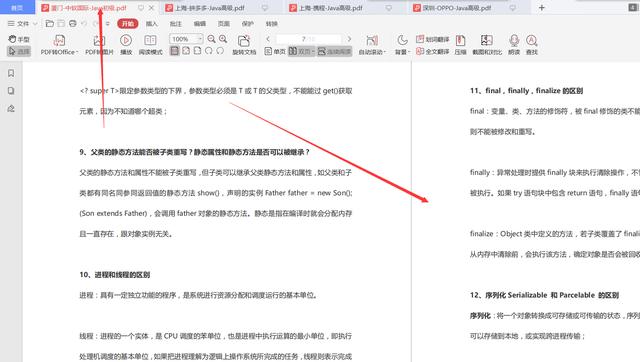Open the sidebar annotations panel icon
Image resolution: width=640 pixels, height=362 pixels.
11,109
